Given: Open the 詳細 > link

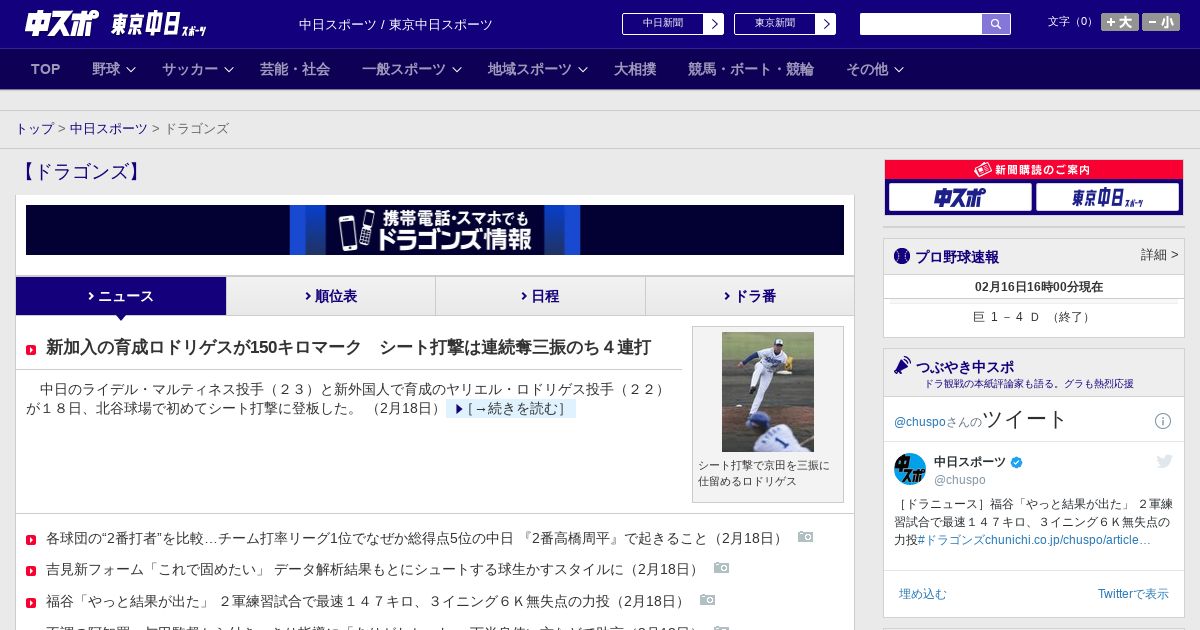Looking at the screenshot, I should click(x=1160, y=255).
